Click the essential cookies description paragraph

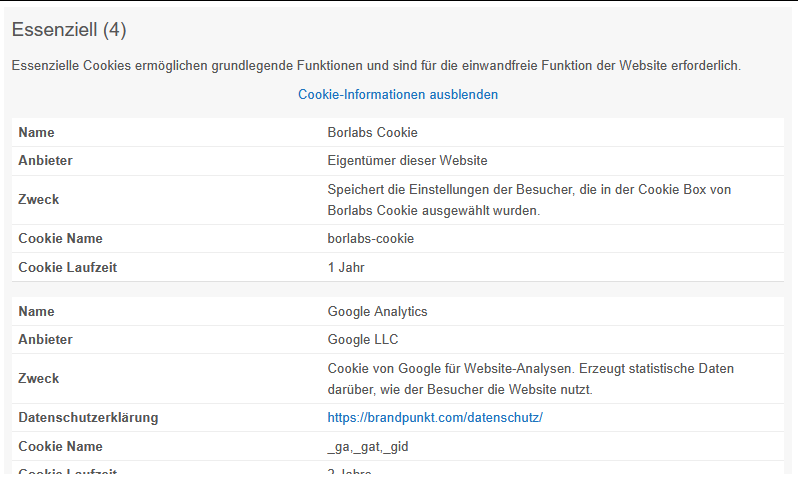376,66
